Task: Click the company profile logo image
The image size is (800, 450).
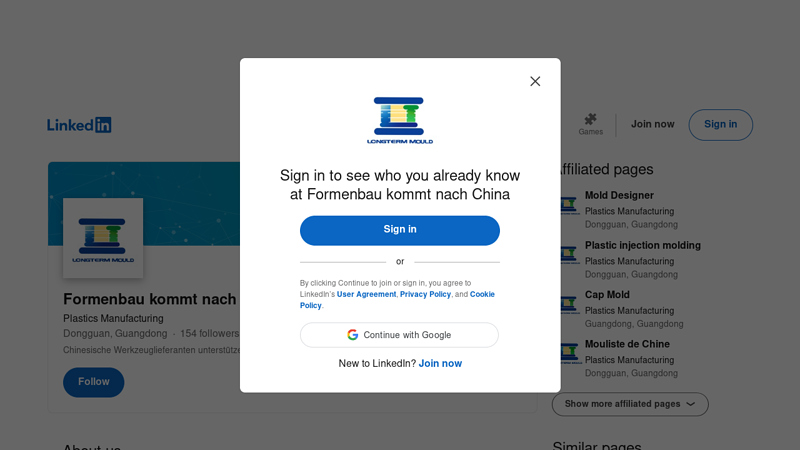Action: 103,238
